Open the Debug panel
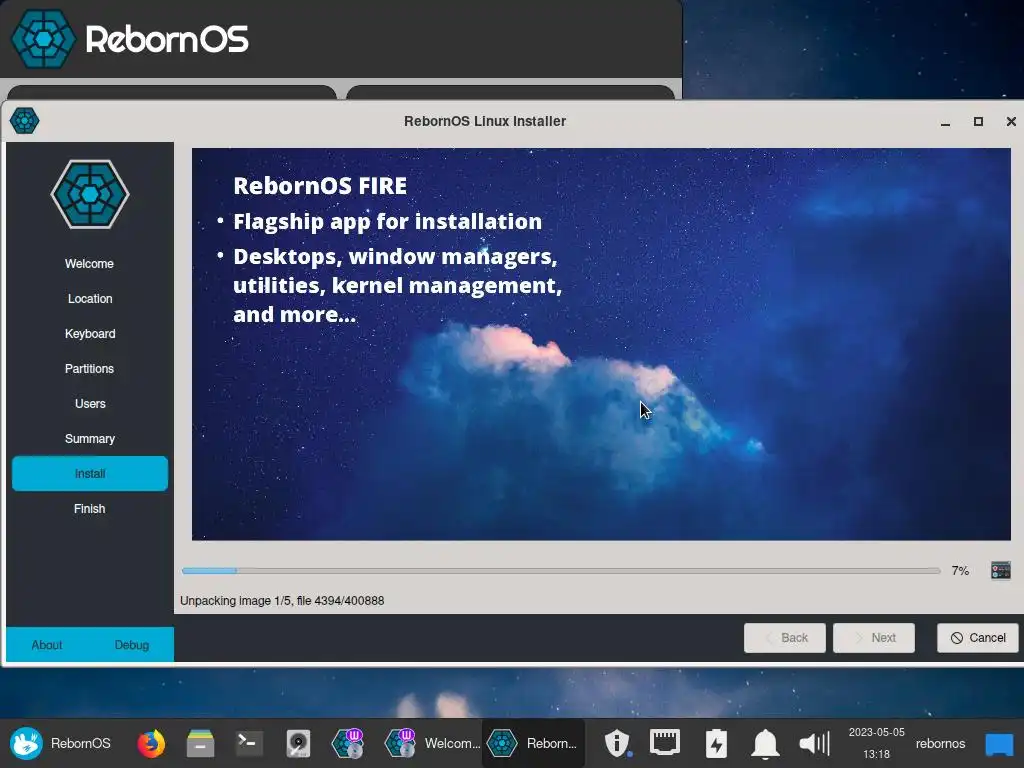The image size is (1024, 768). click(132, 645)
